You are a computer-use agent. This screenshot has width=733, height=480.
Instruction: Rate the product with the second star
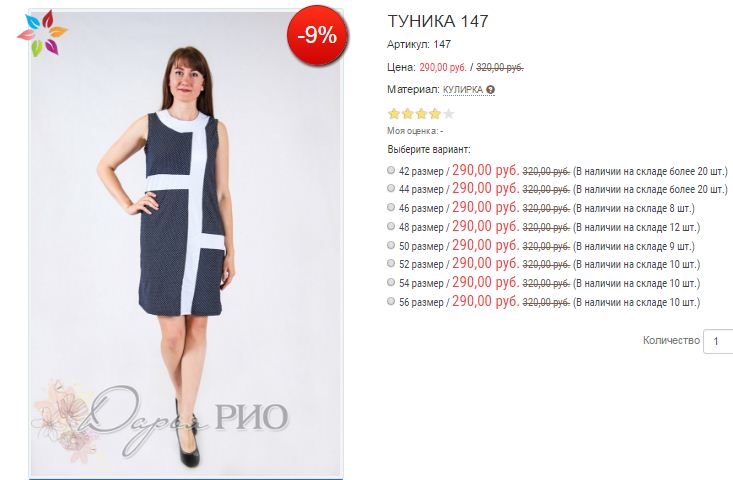[x=408, y=114]
